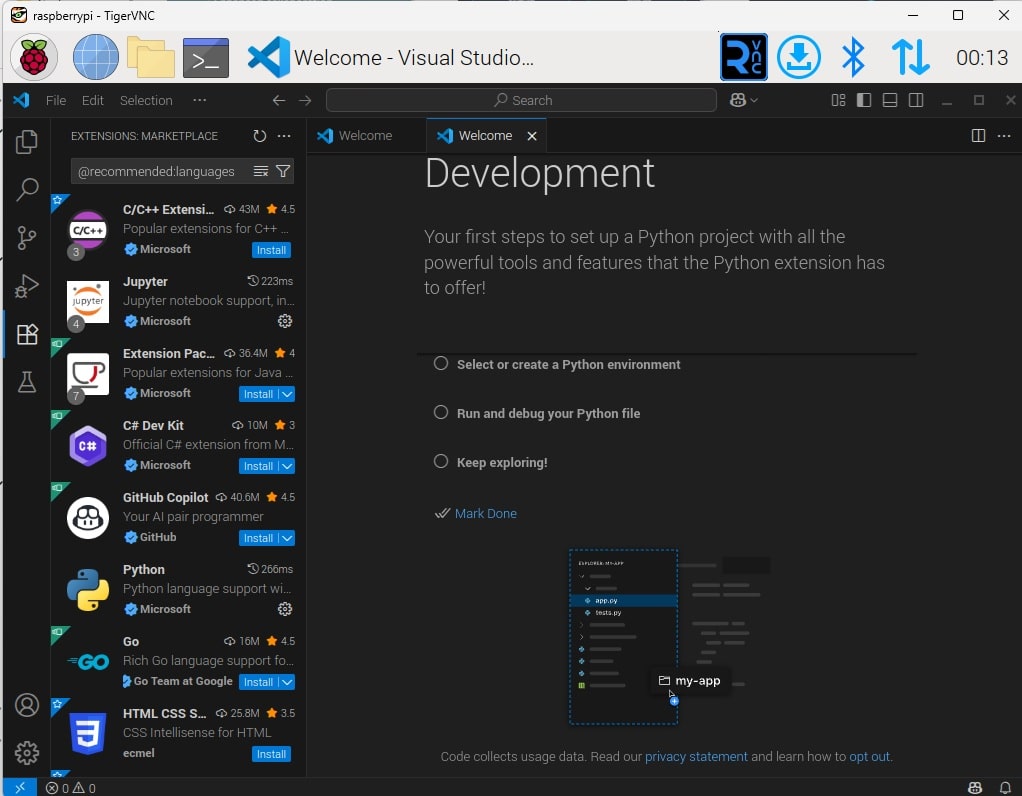Open the Accounts menu icon
The height and width of the screenshot is (796, 1022).
point(27,705)
